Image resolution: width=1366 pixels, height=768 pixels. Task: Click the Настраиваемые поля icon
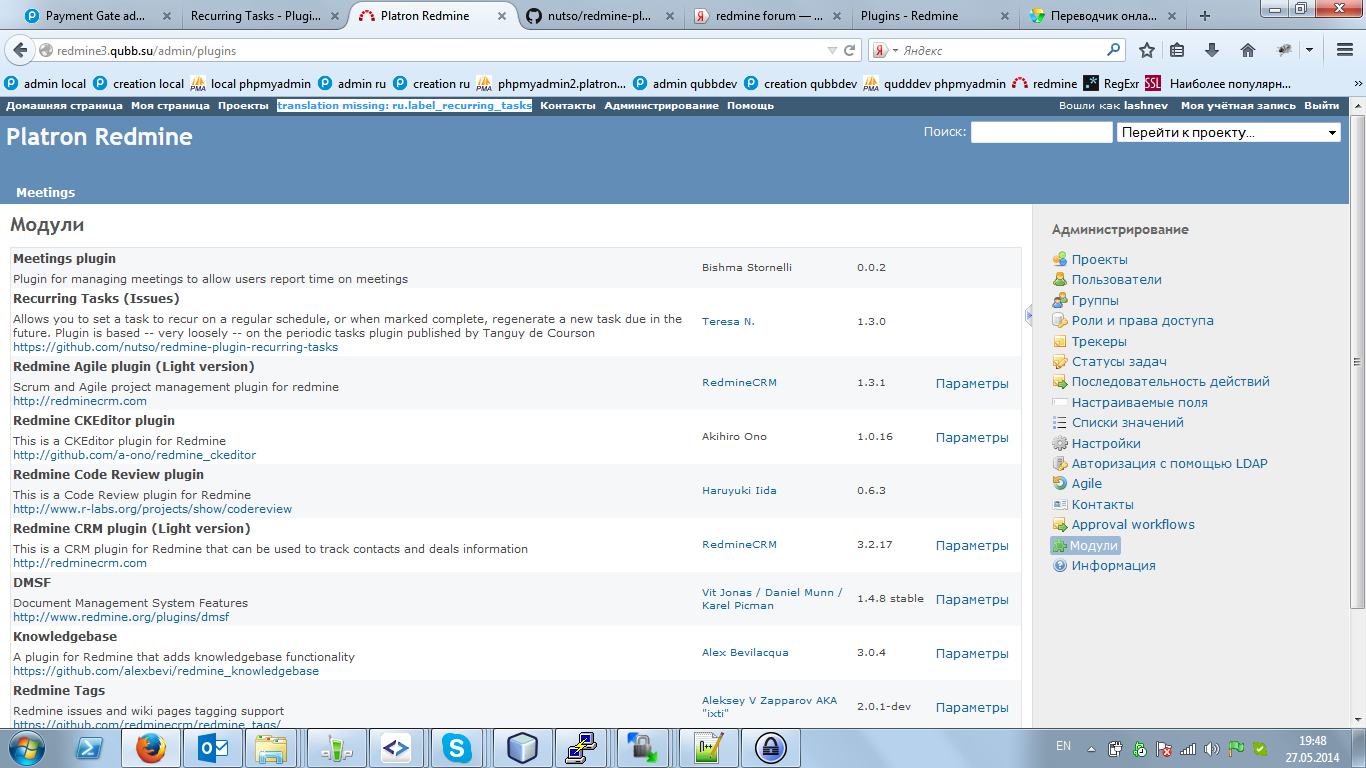1060,402
